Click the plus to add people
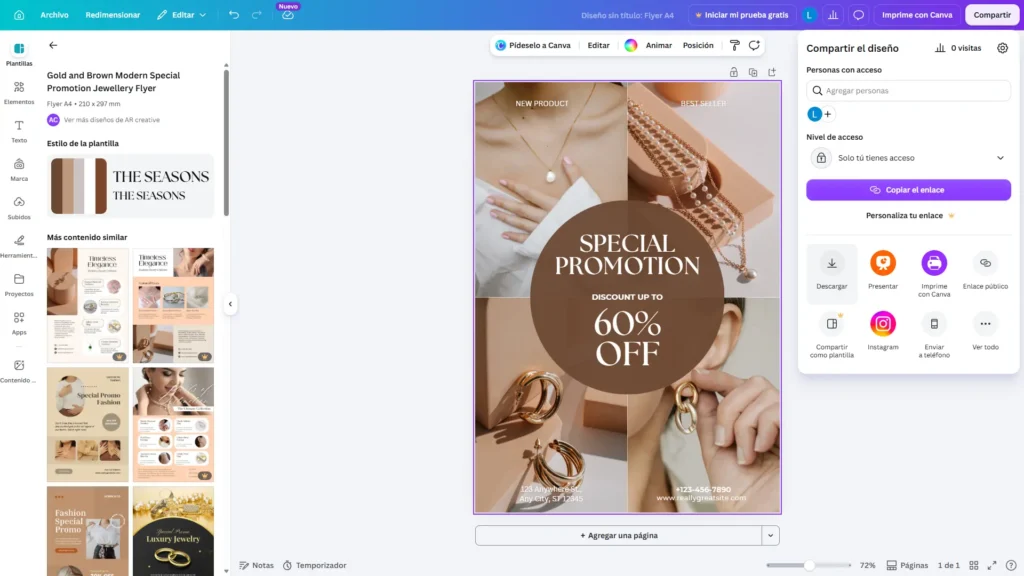1024x576 pixels. (828, 114)
